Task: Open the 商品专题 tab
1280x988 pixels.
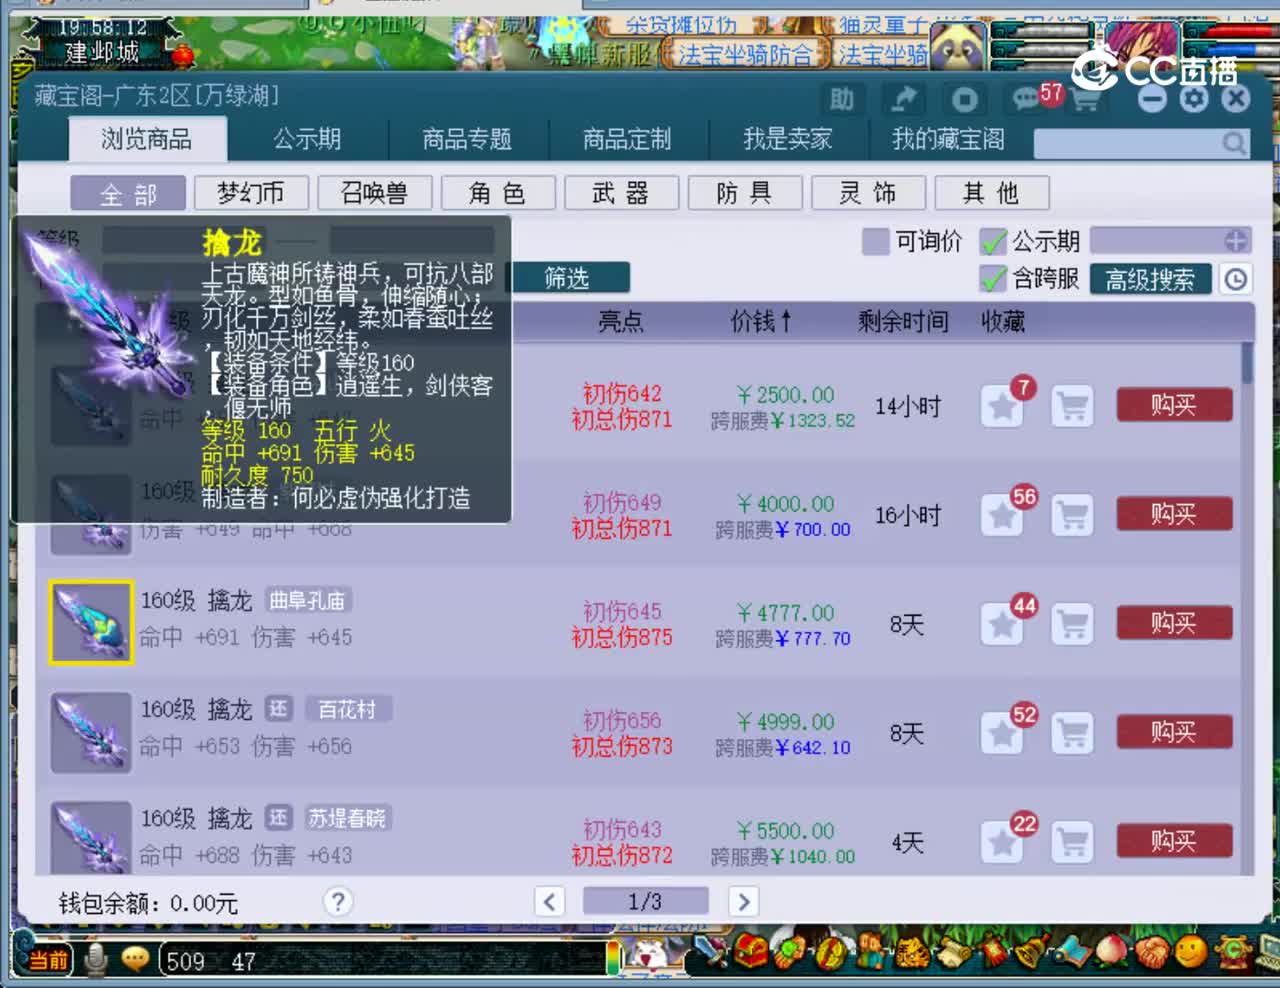Action: coord(467,139)
